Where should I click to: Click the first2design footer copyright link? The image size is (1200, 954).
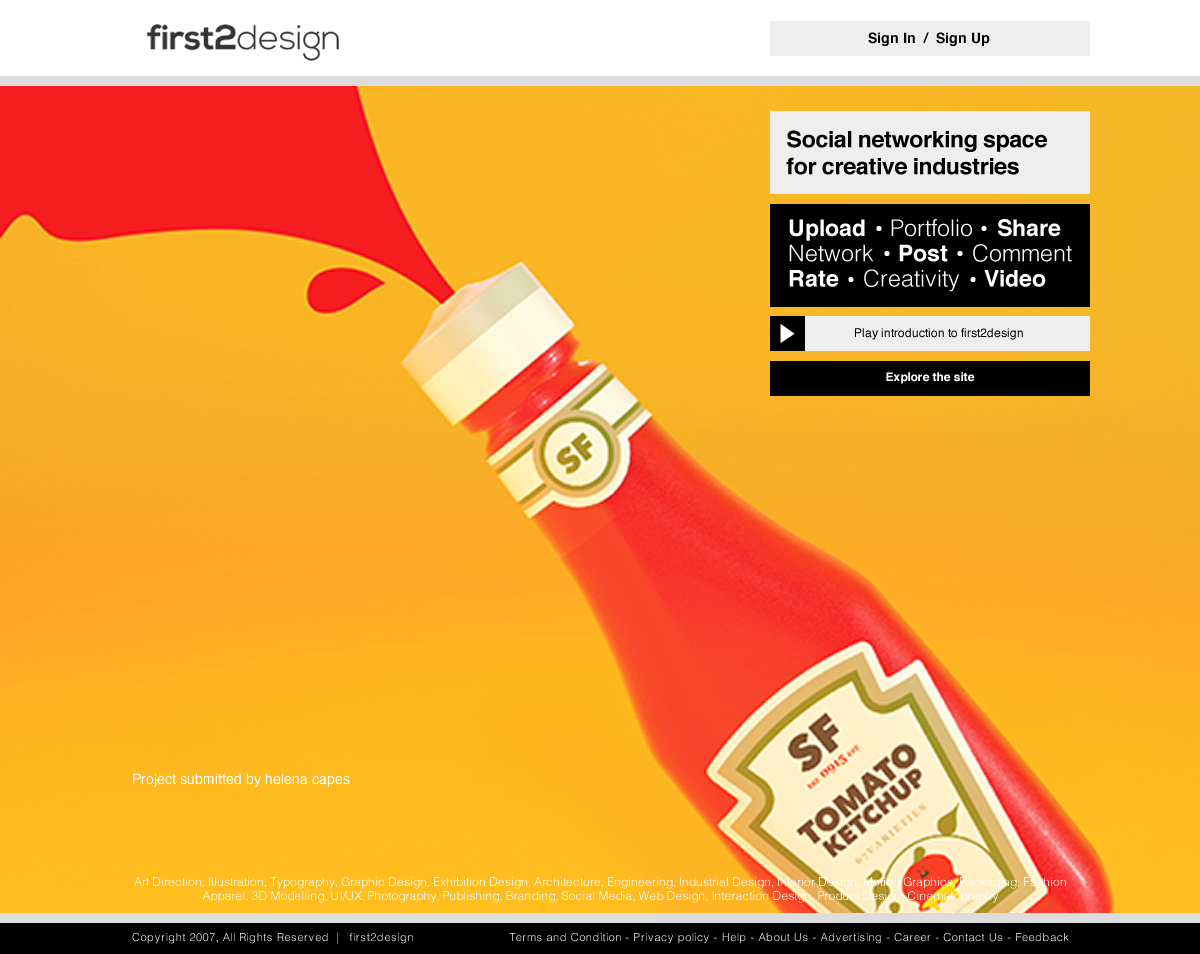[381, 937]
